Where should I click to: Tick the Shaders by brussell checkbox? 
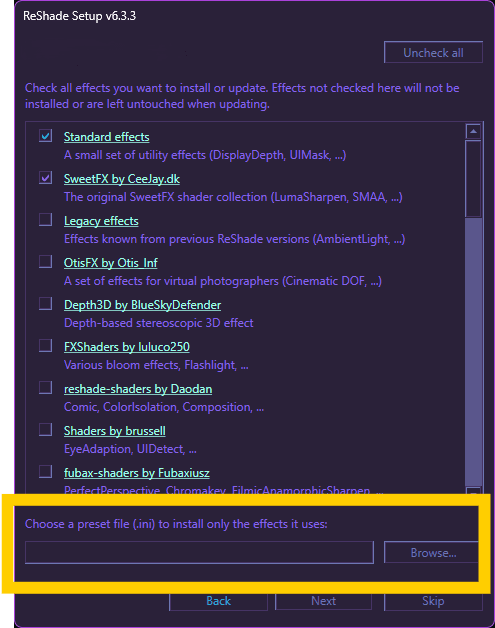[45, 430]
